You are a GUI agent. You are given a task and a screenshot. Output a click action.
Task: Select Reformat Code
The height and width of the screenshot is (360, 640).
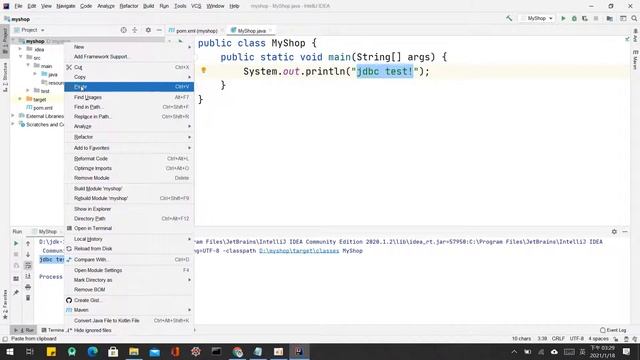pyautogui.click(x=129, y=158)
